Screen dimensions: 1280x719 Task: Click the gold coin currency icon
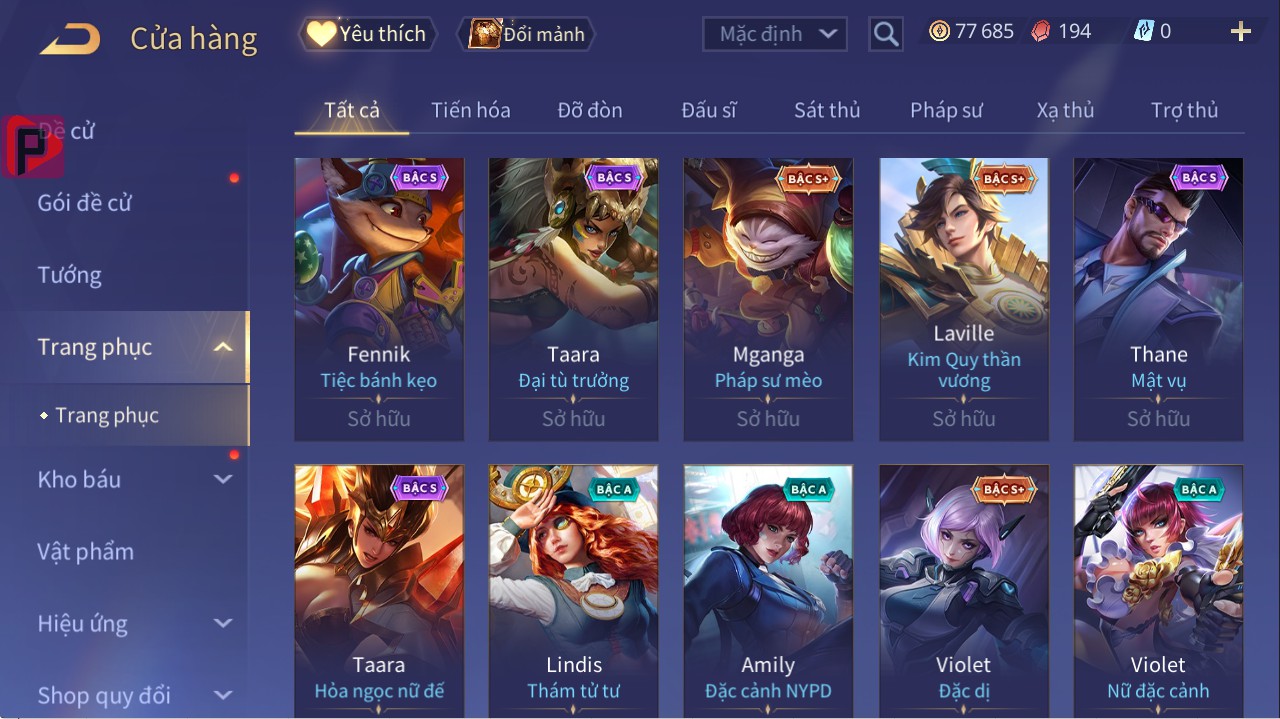[939, 31]
